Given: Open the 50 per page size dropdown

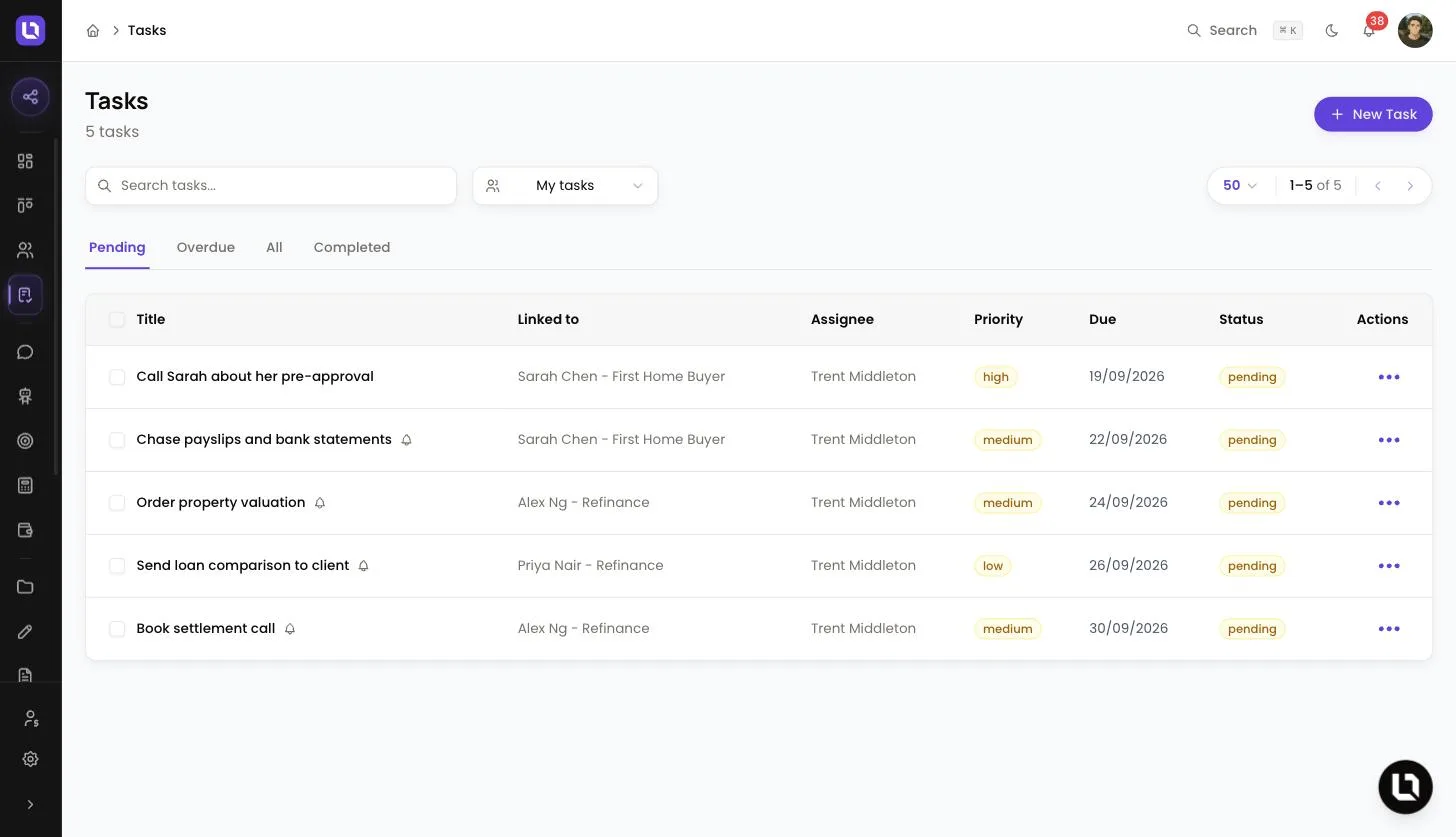Looking at the screenshot, I should coord(1240,186).
